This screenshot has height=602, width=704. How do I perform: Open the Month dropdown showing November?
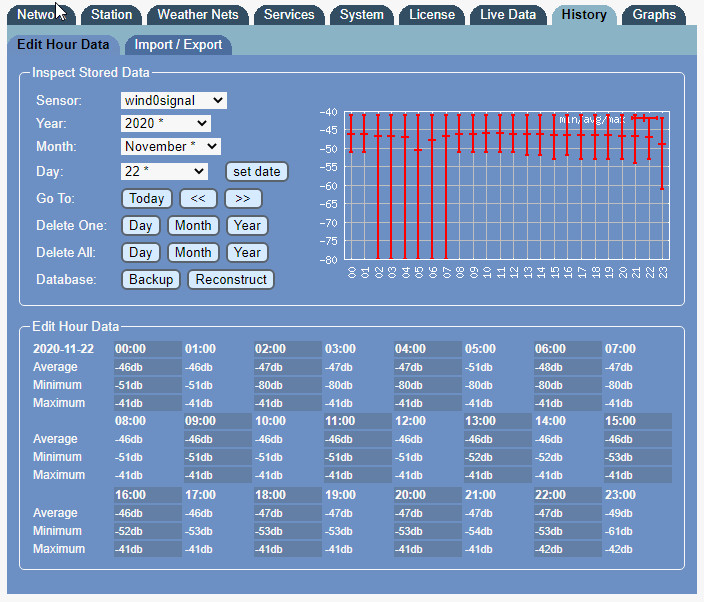pyautogui.click(x=171, y=146)
